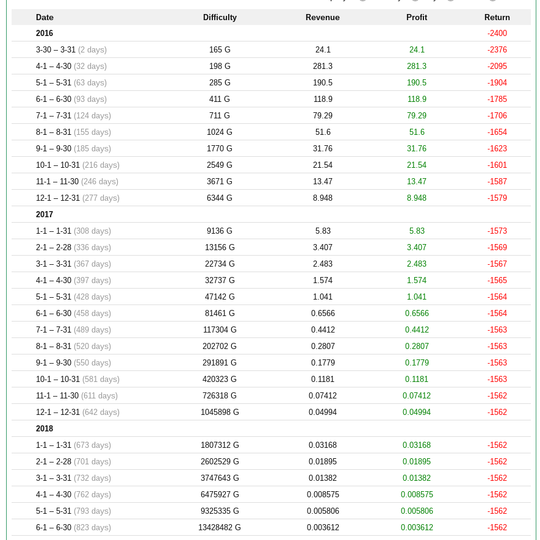Viewport: 540px width, 540px height.
Task: Click the Revenue column header
Action: (323, 17)
